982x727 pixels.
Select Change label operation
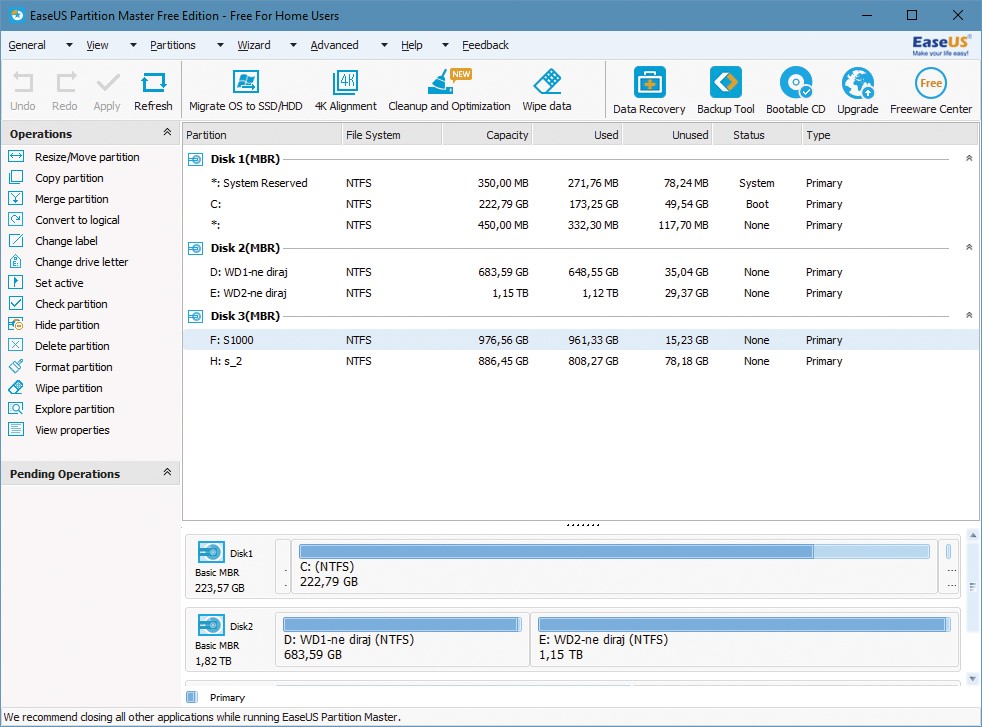tap(66, 241)
